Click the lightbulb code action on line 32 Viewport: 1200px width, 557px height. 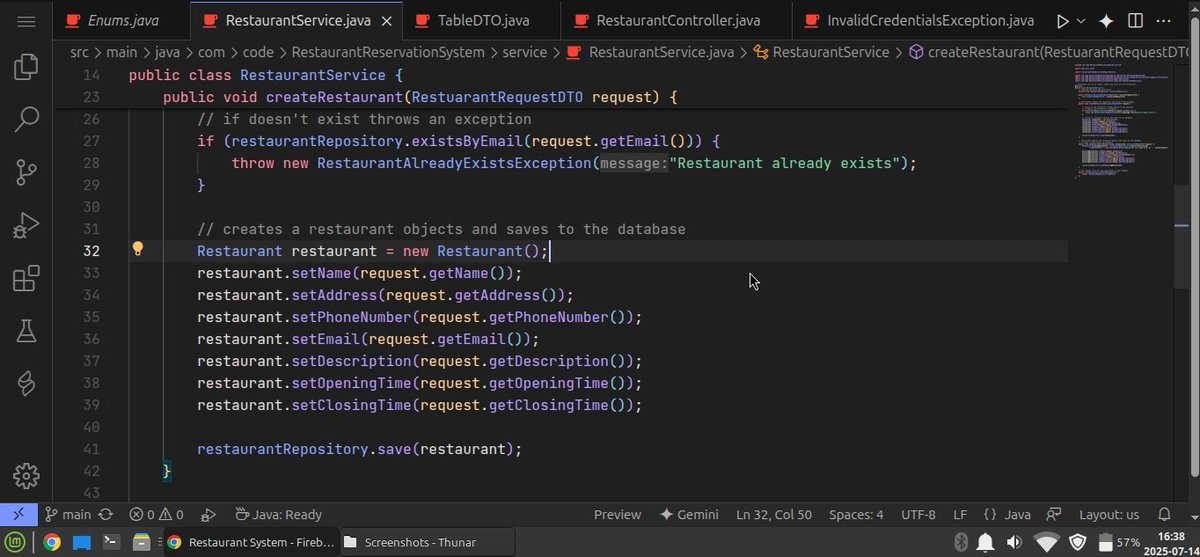tap(138, 250)
